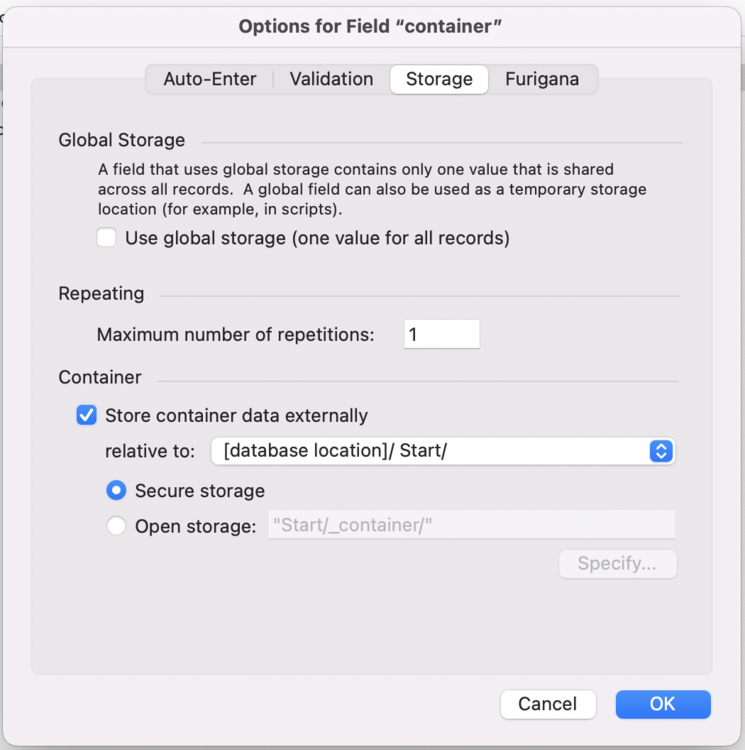Click the Maximum number of repetitions field
745x750 pixels.
441,334
